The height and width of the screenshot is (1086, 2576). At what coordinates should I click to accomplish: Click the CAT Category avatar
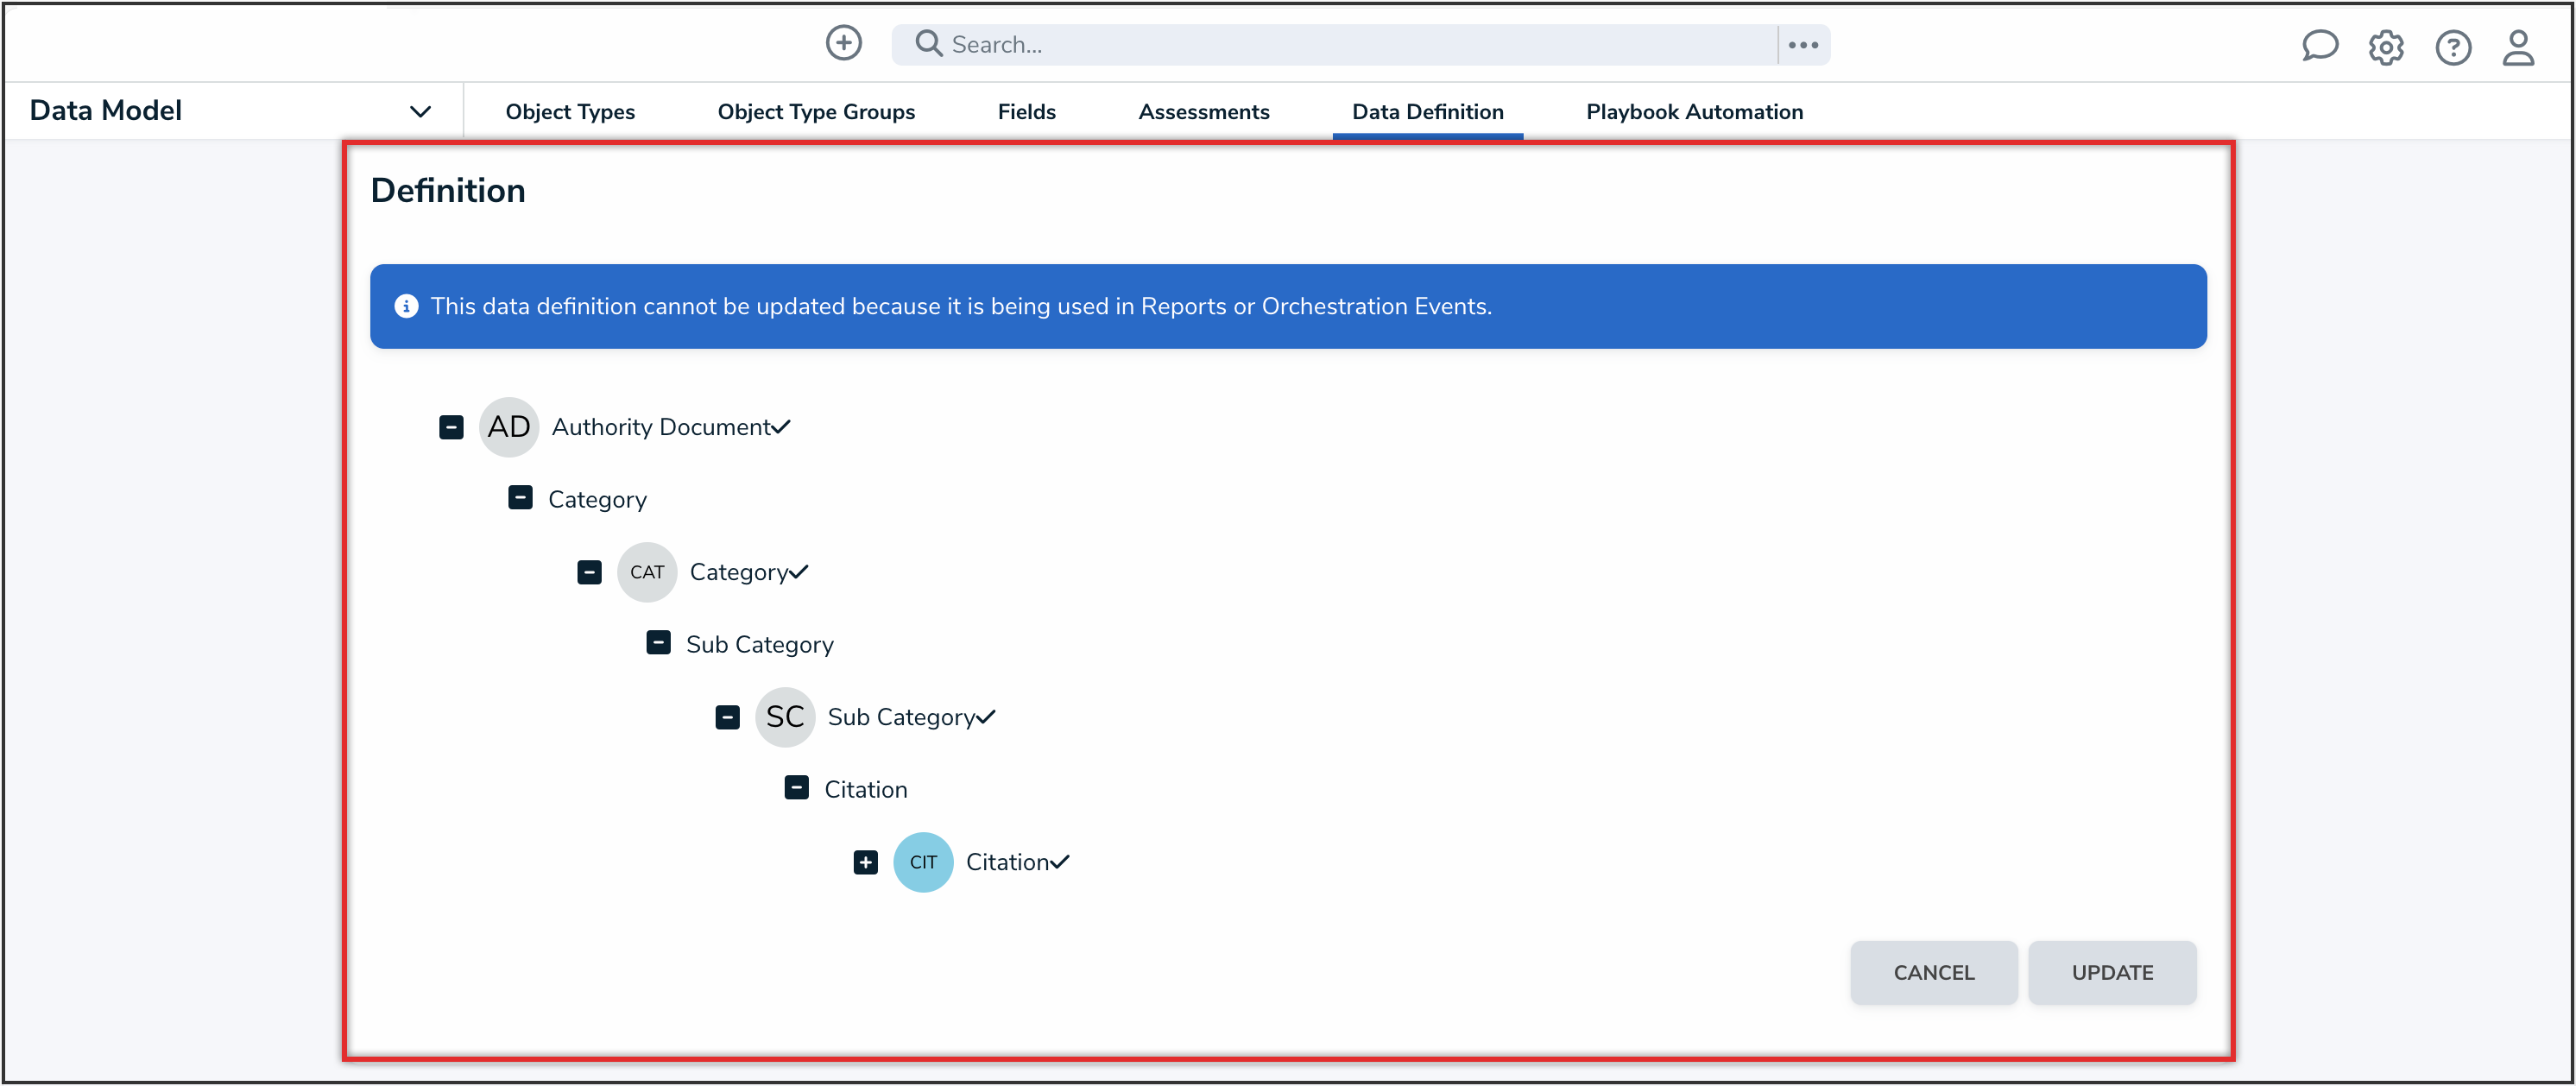pos(646,572)
